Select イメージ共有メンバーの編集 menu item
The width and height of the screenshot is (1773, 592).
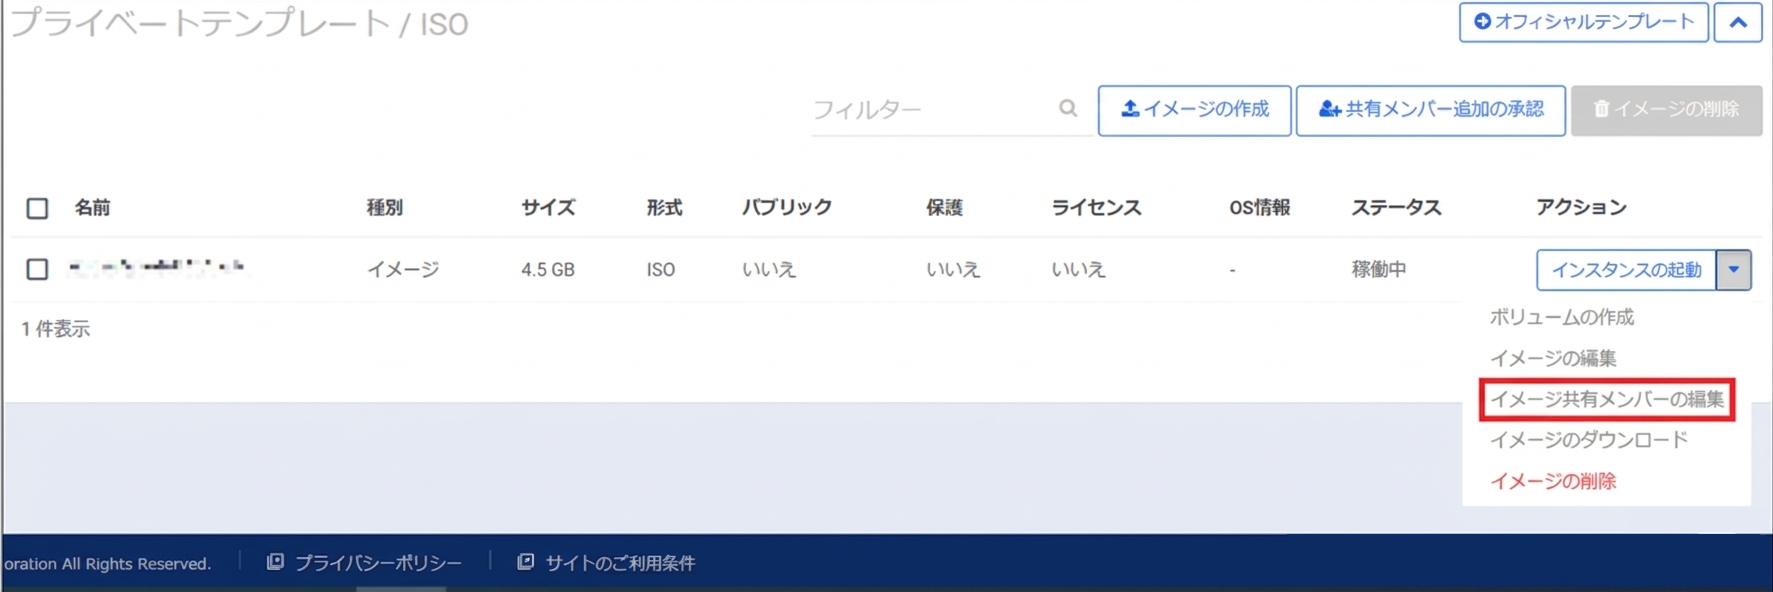(1606, 399)
